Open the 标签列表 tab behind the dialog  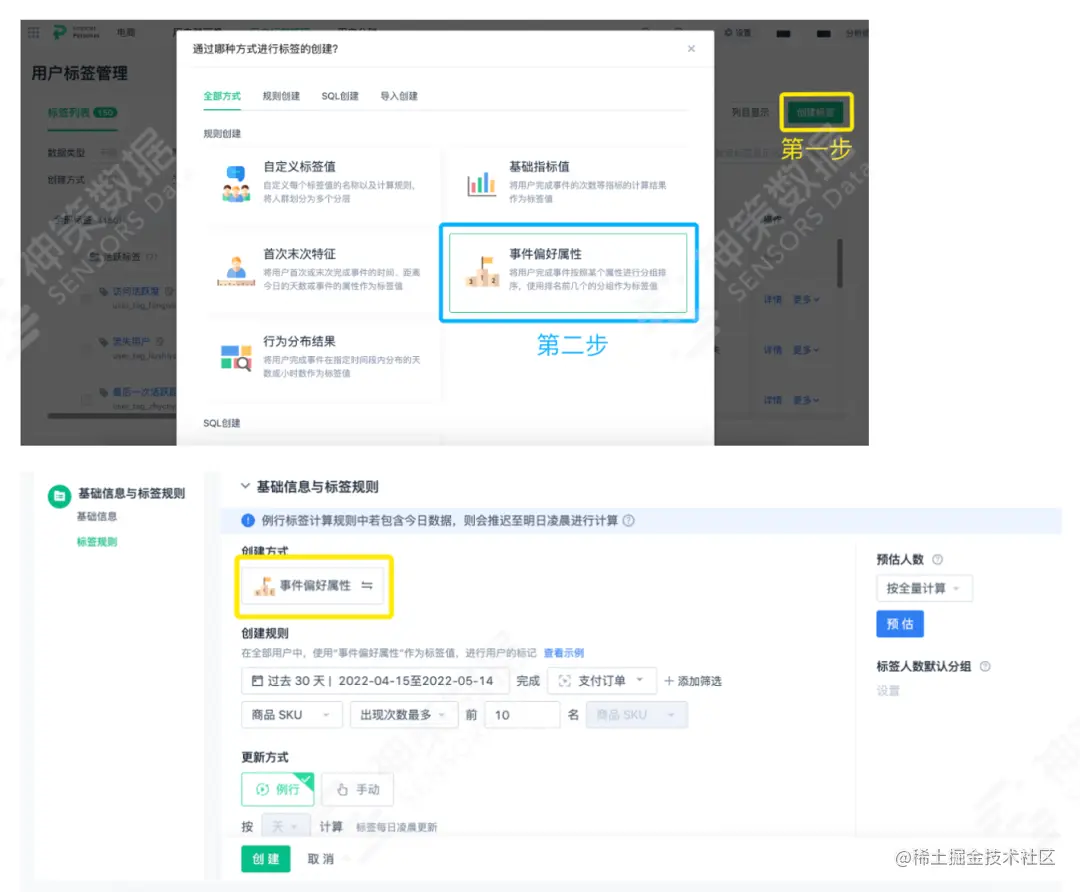(82, 112)
